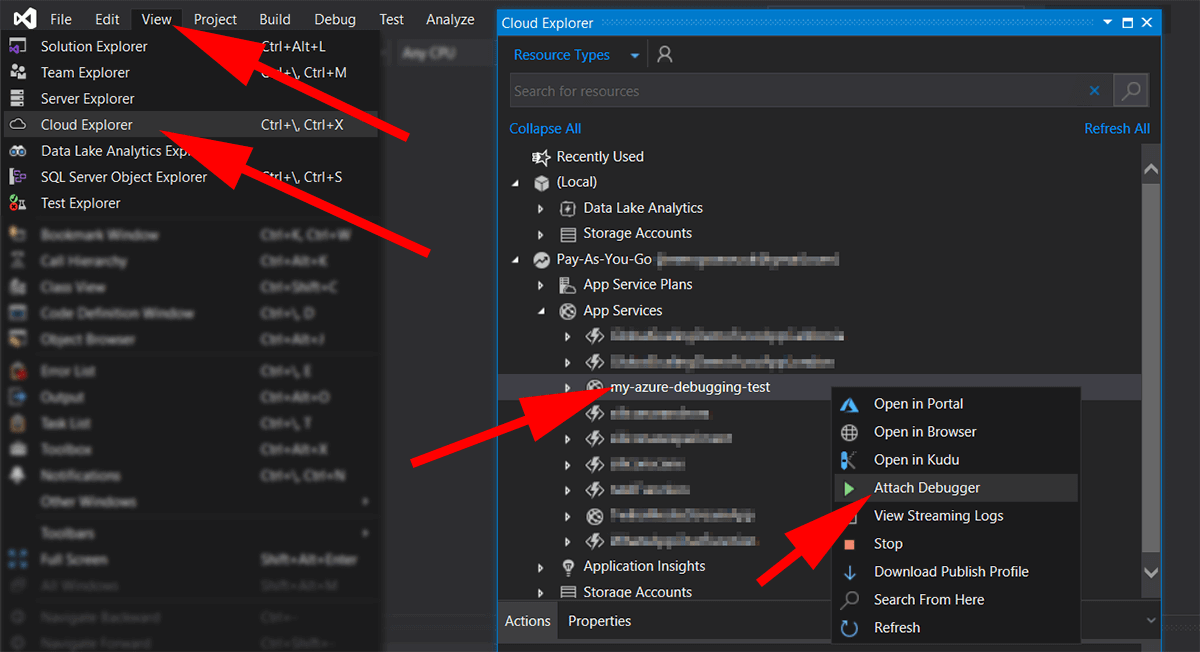Expand the my-azure-debugging-test node
Image resolution: width=1200 pixels, height=652 pixels.
click(567, 387)
